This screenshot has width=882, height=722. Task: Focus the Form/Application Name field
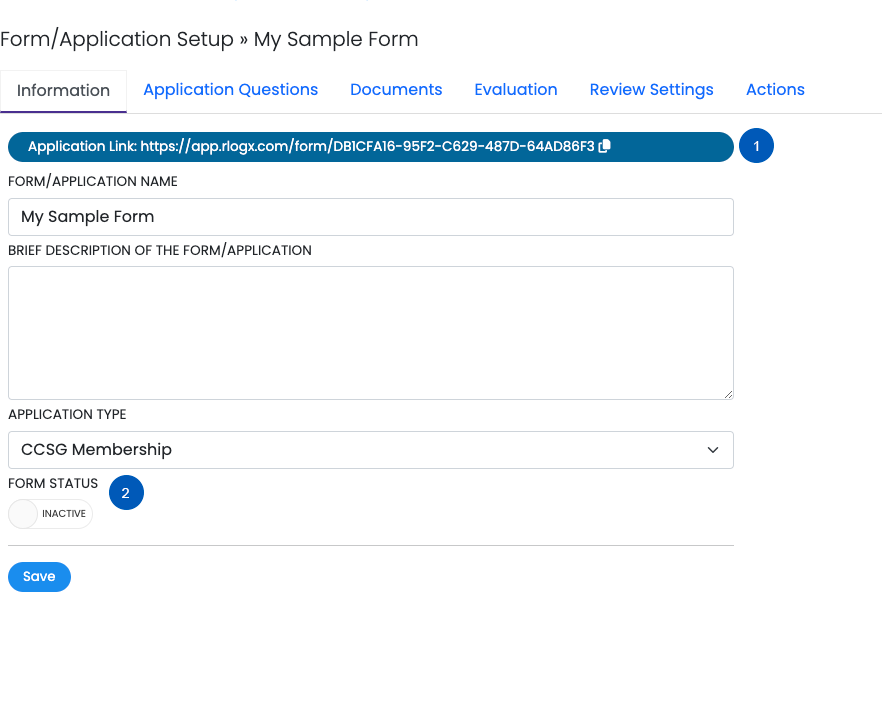[371, 217]
